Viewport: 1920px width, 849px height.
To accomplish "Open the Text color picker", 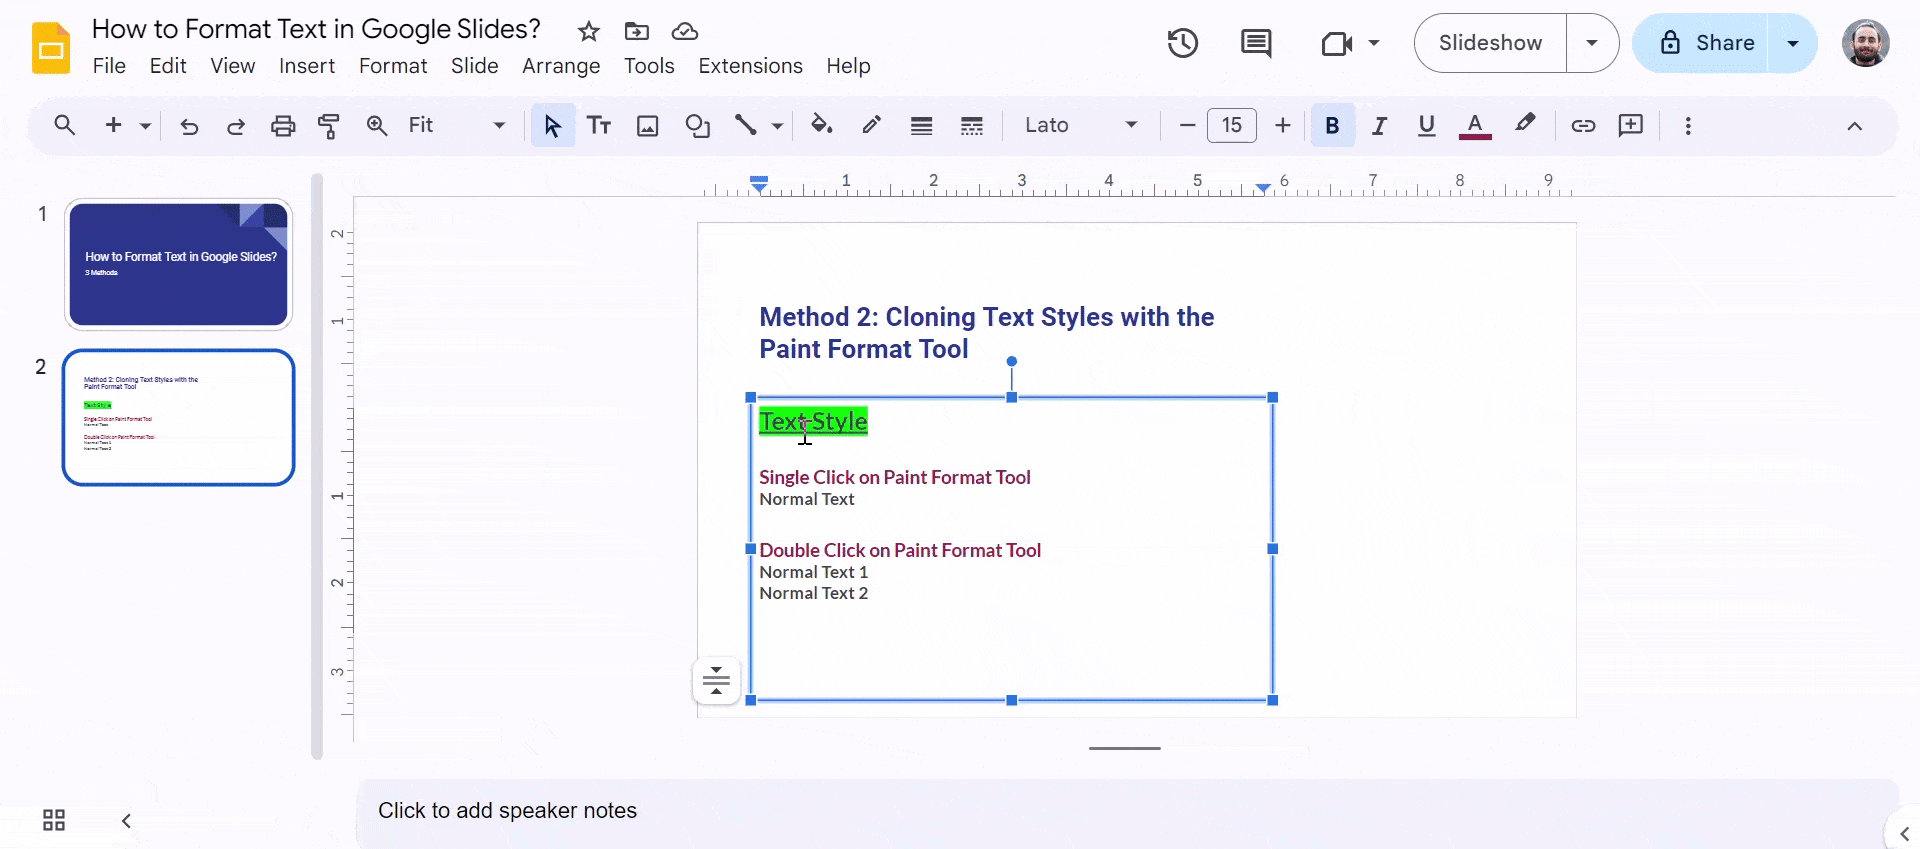I will (x=1474, y=126).
